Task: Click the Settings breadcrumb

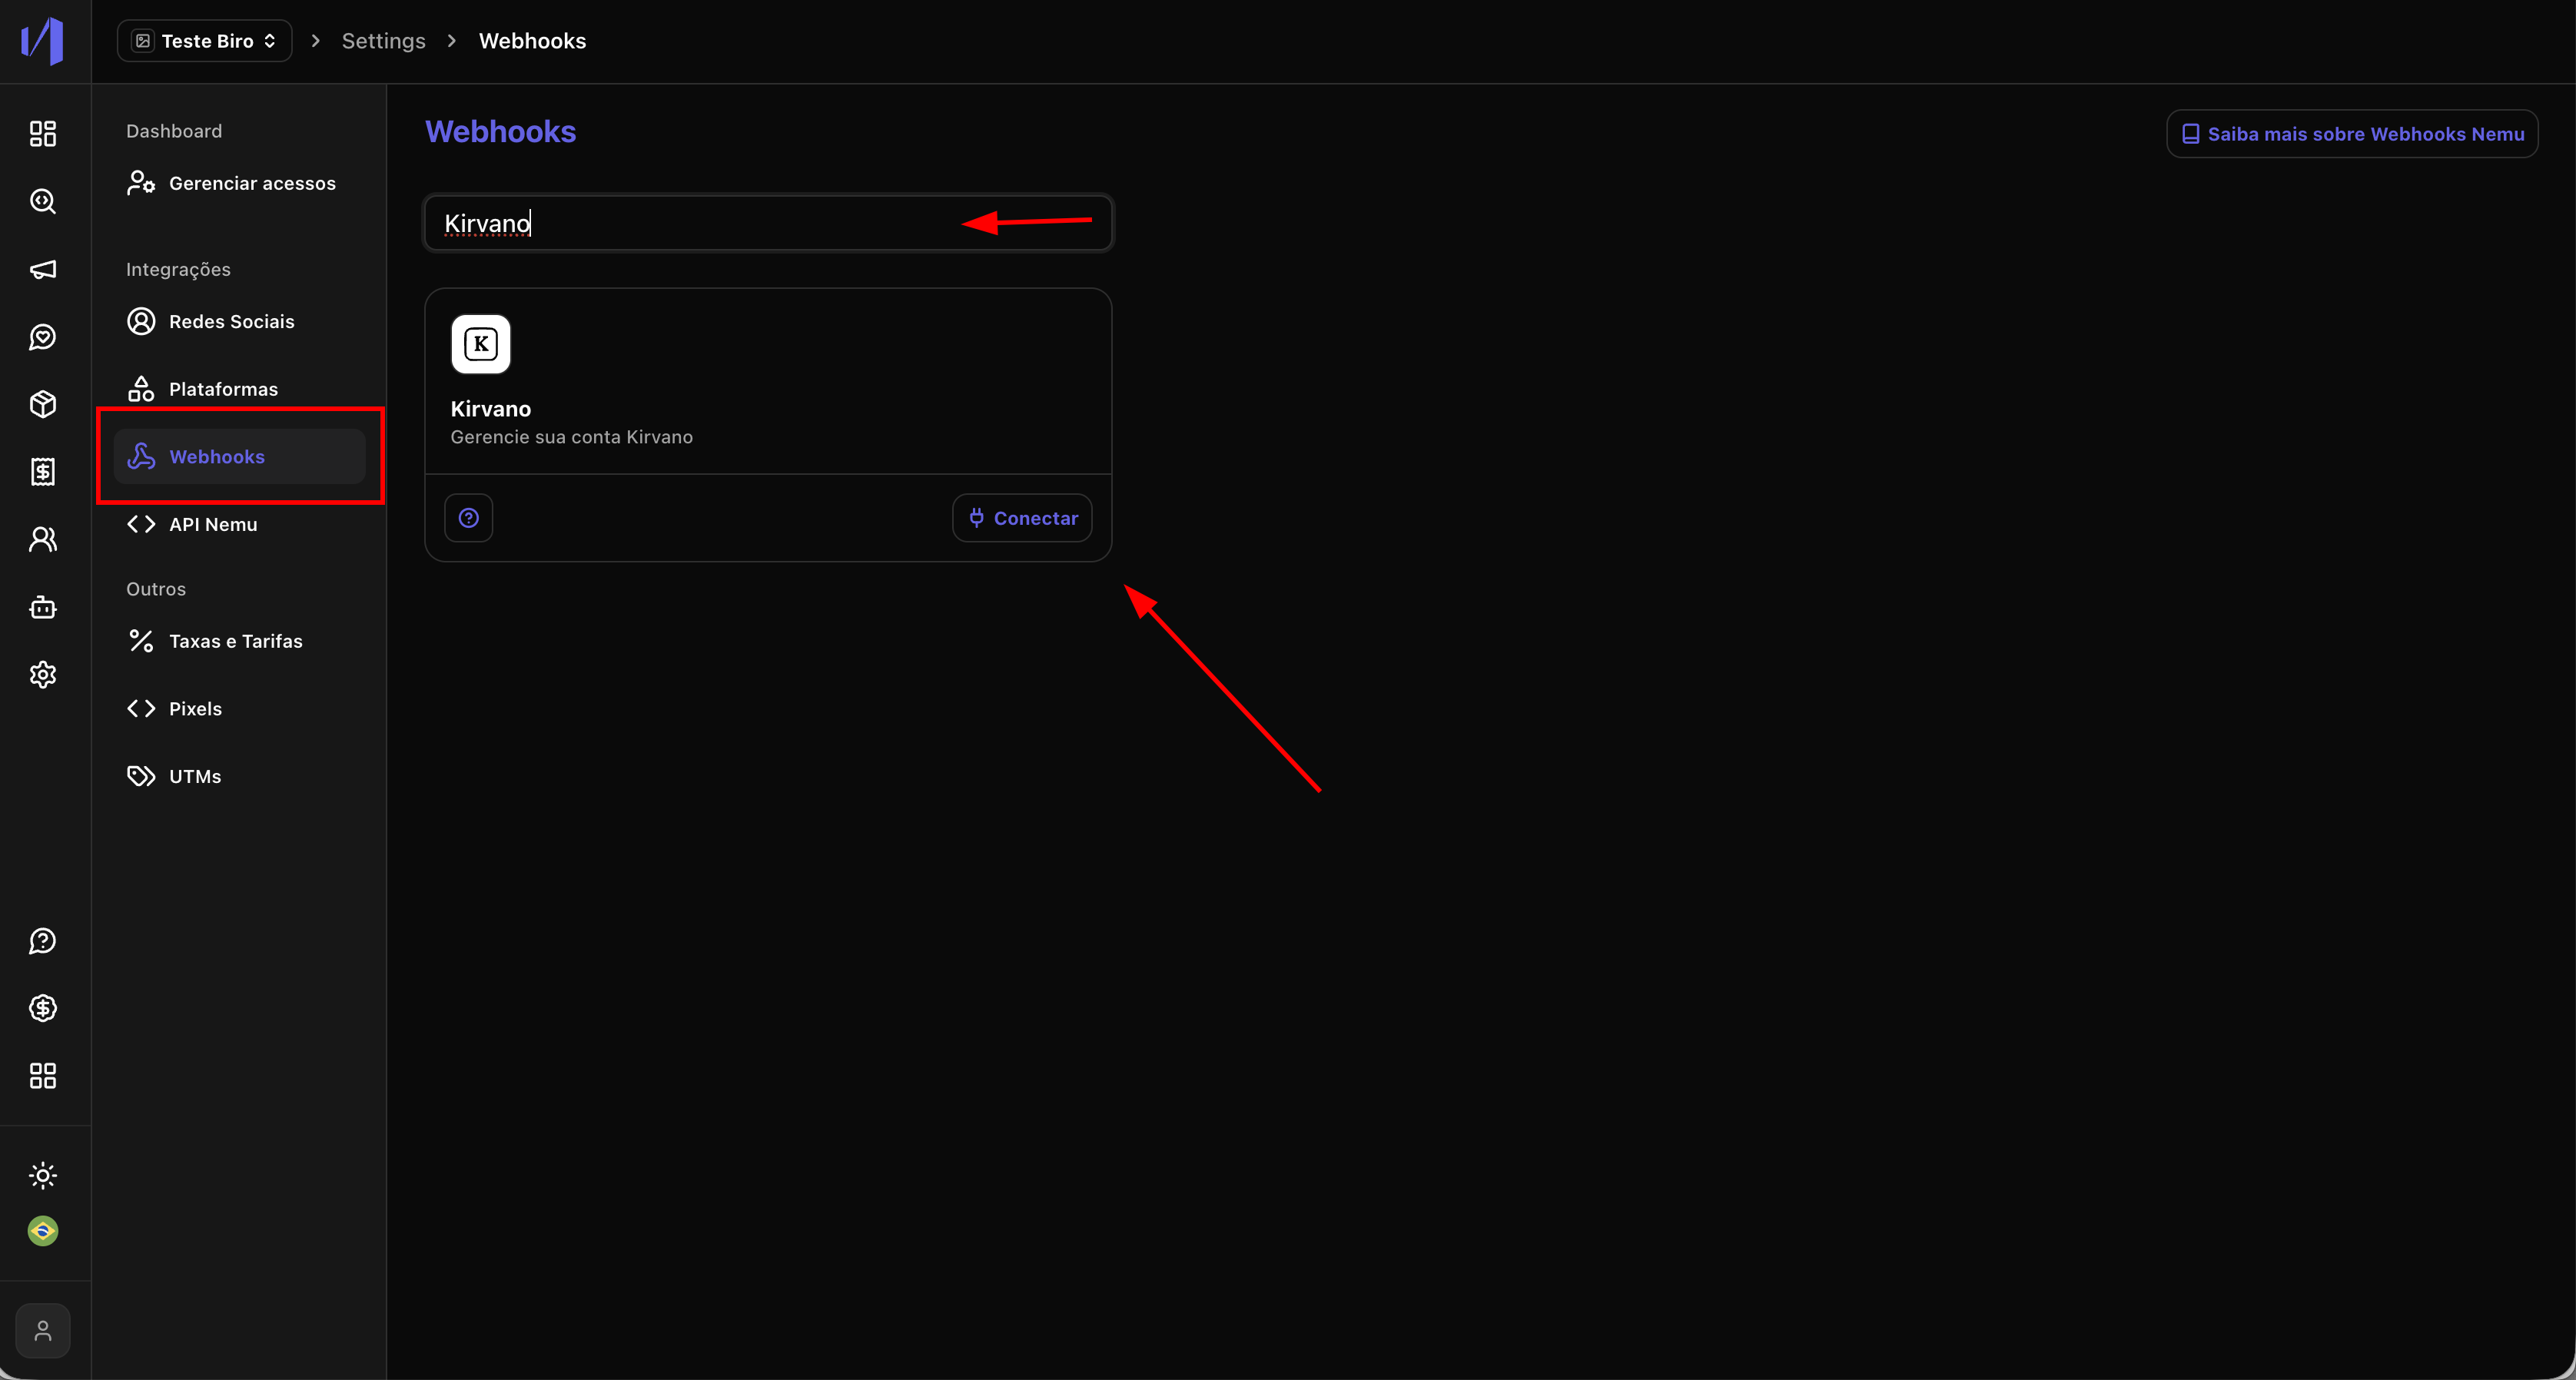Action: click(x=383, y=41)
